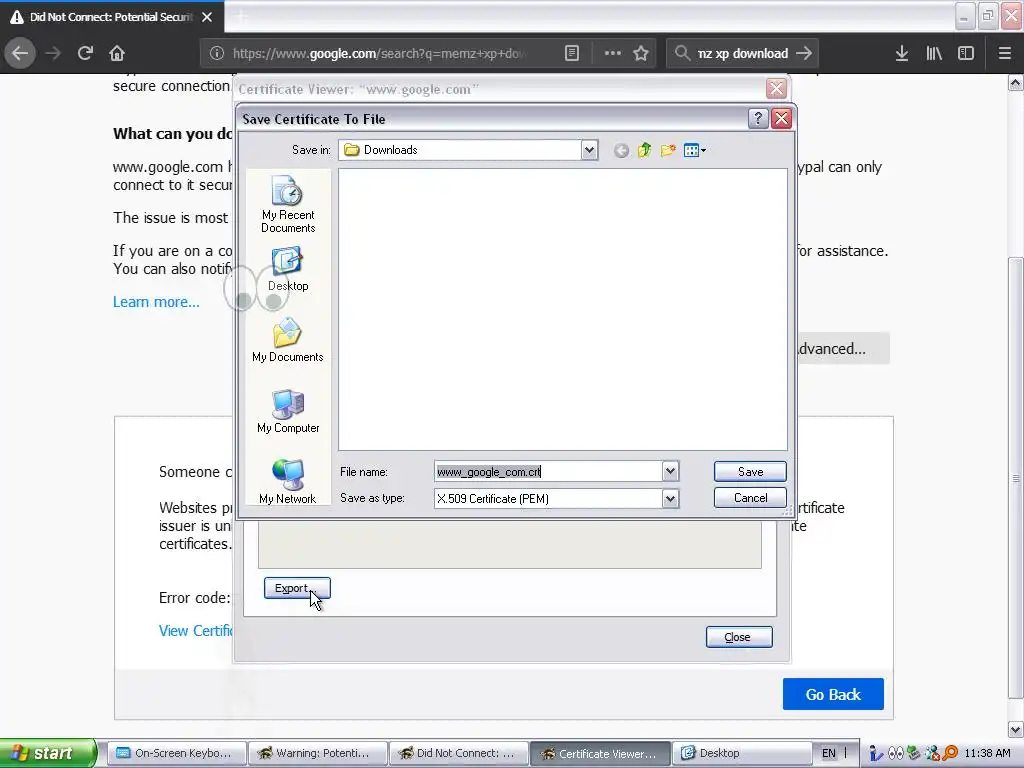
Task: Toggle Firefox sidebar icon
Action: [x=966, y=53]
